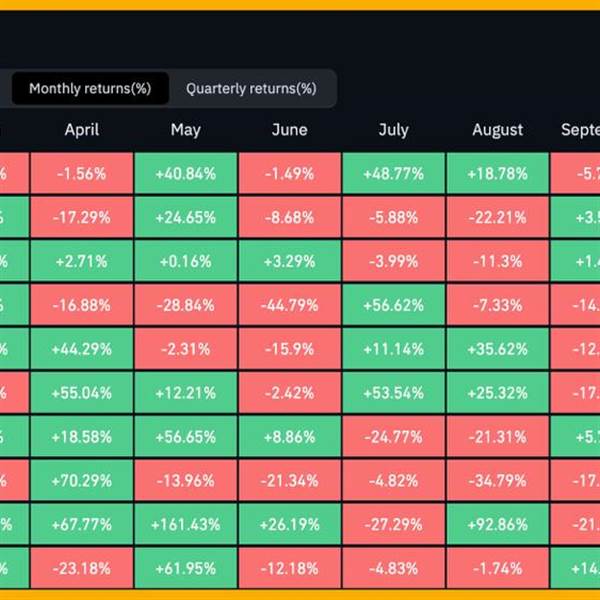Select the +56.62% July cell
The image size is (600, 600).
pos(393,304)
